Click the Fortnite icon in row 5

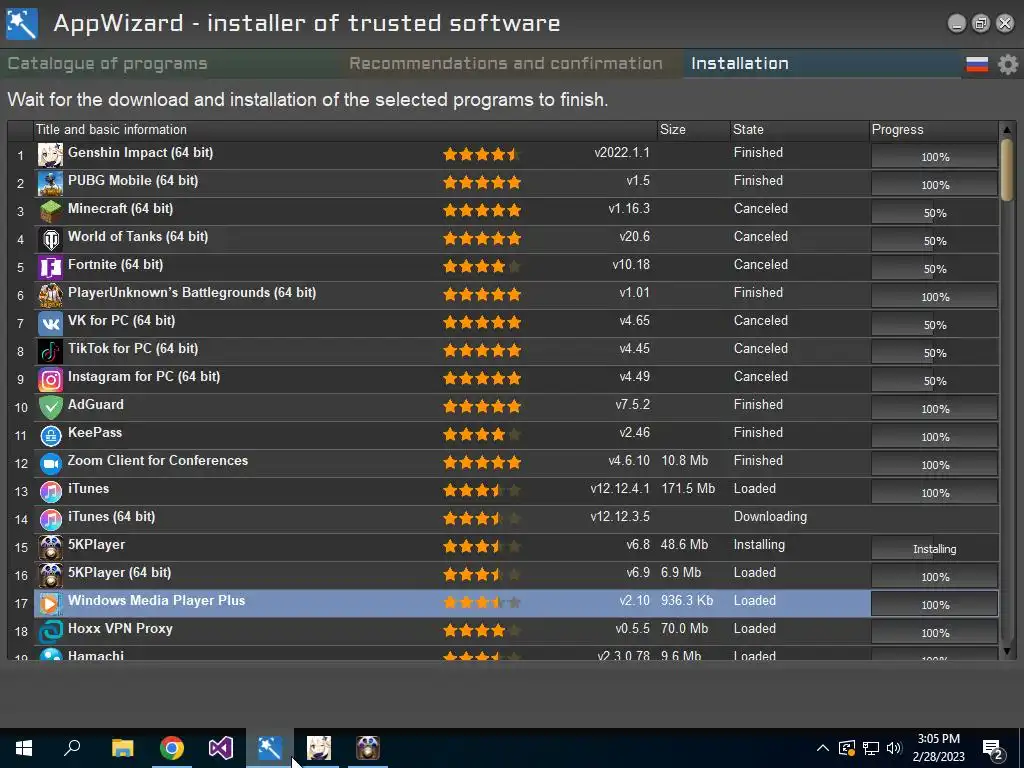click(50, 268)
